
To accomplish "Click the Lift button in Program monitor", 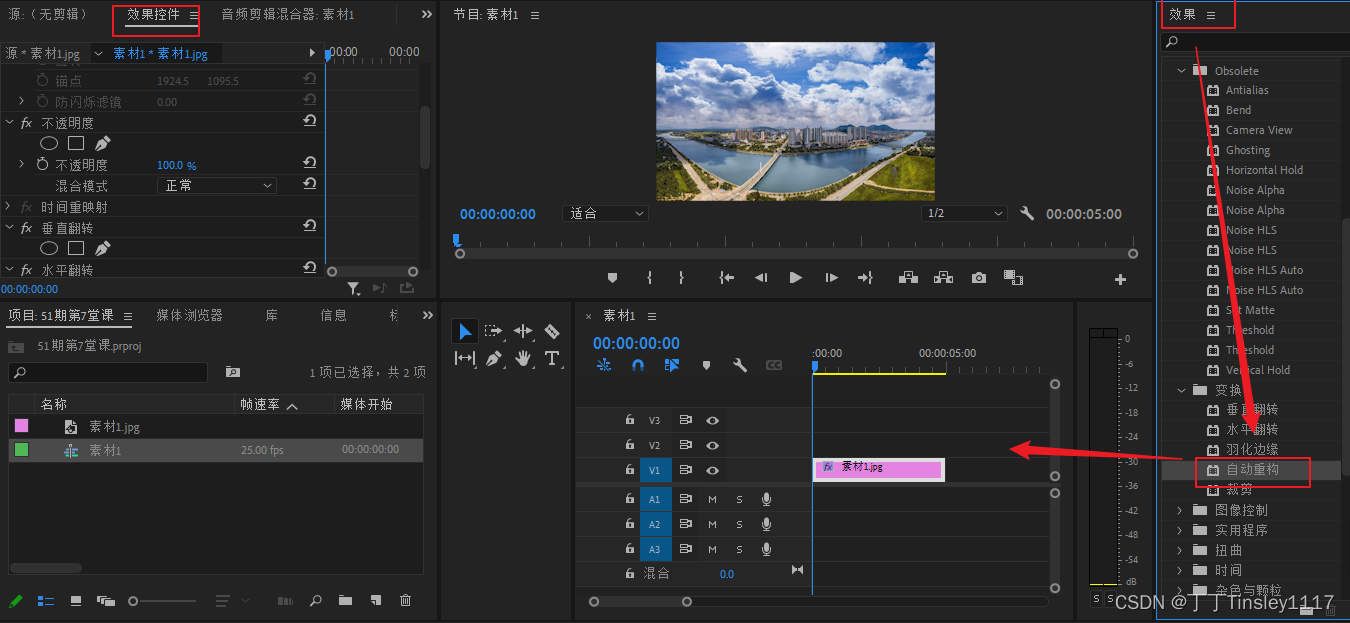I will pos(908,278).
